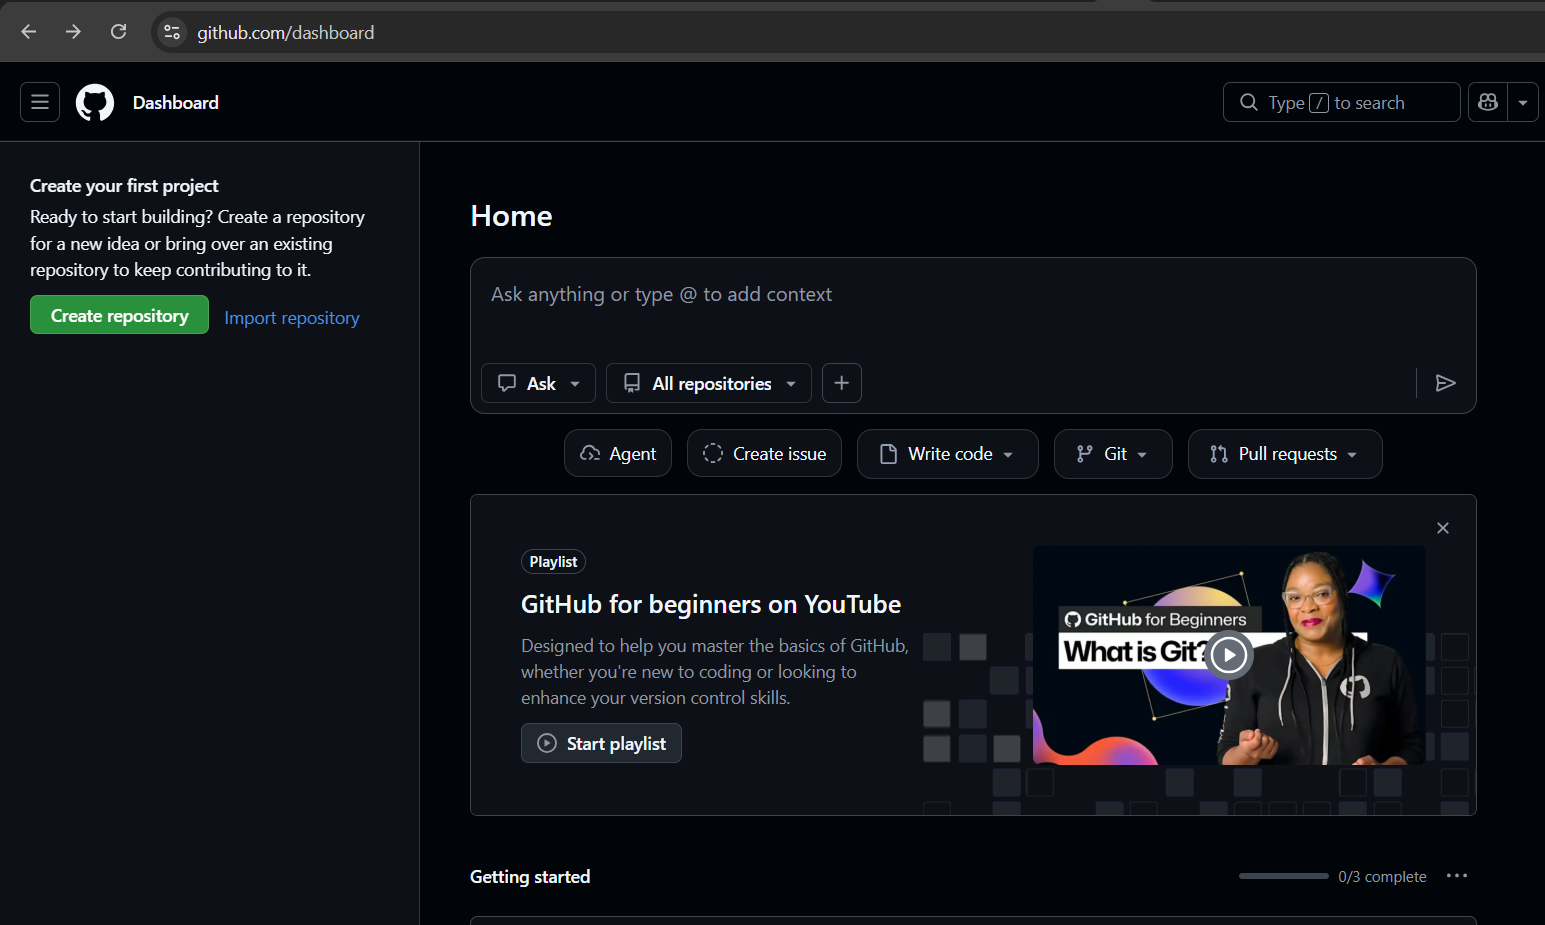
Task: Reload the GitHub dashboard page
Action: coord(118,32)
